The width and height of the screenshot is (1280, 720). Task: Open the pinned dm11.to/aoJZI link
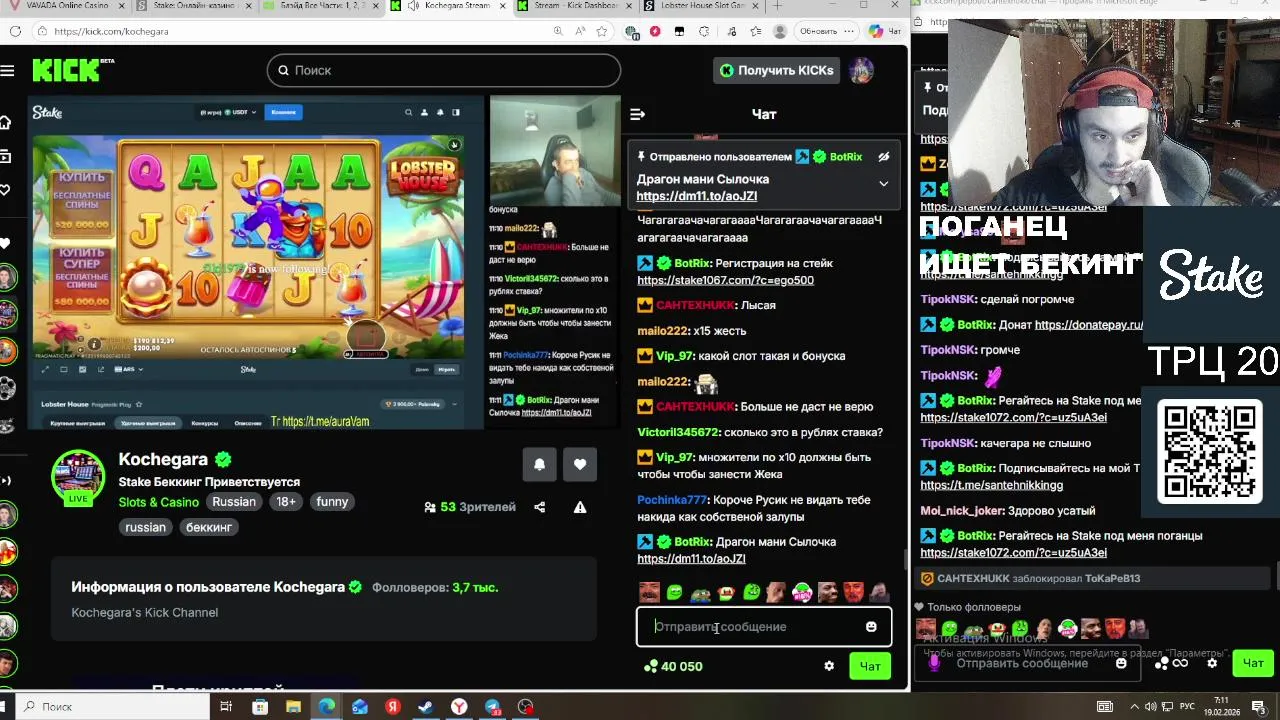tap(696, 196)
